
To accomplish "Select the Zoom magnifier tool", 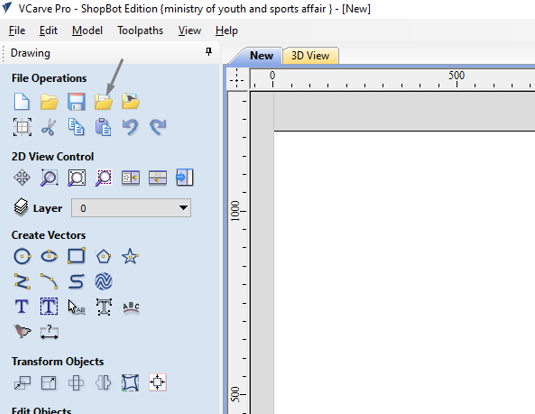I will [49, 178].
